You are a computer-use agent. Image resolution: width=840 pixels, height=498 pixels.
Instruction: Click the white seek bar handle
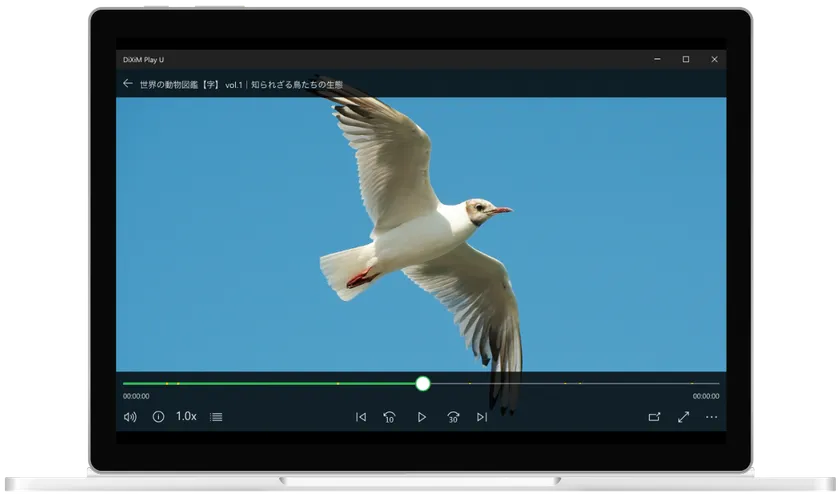(423, 383)
